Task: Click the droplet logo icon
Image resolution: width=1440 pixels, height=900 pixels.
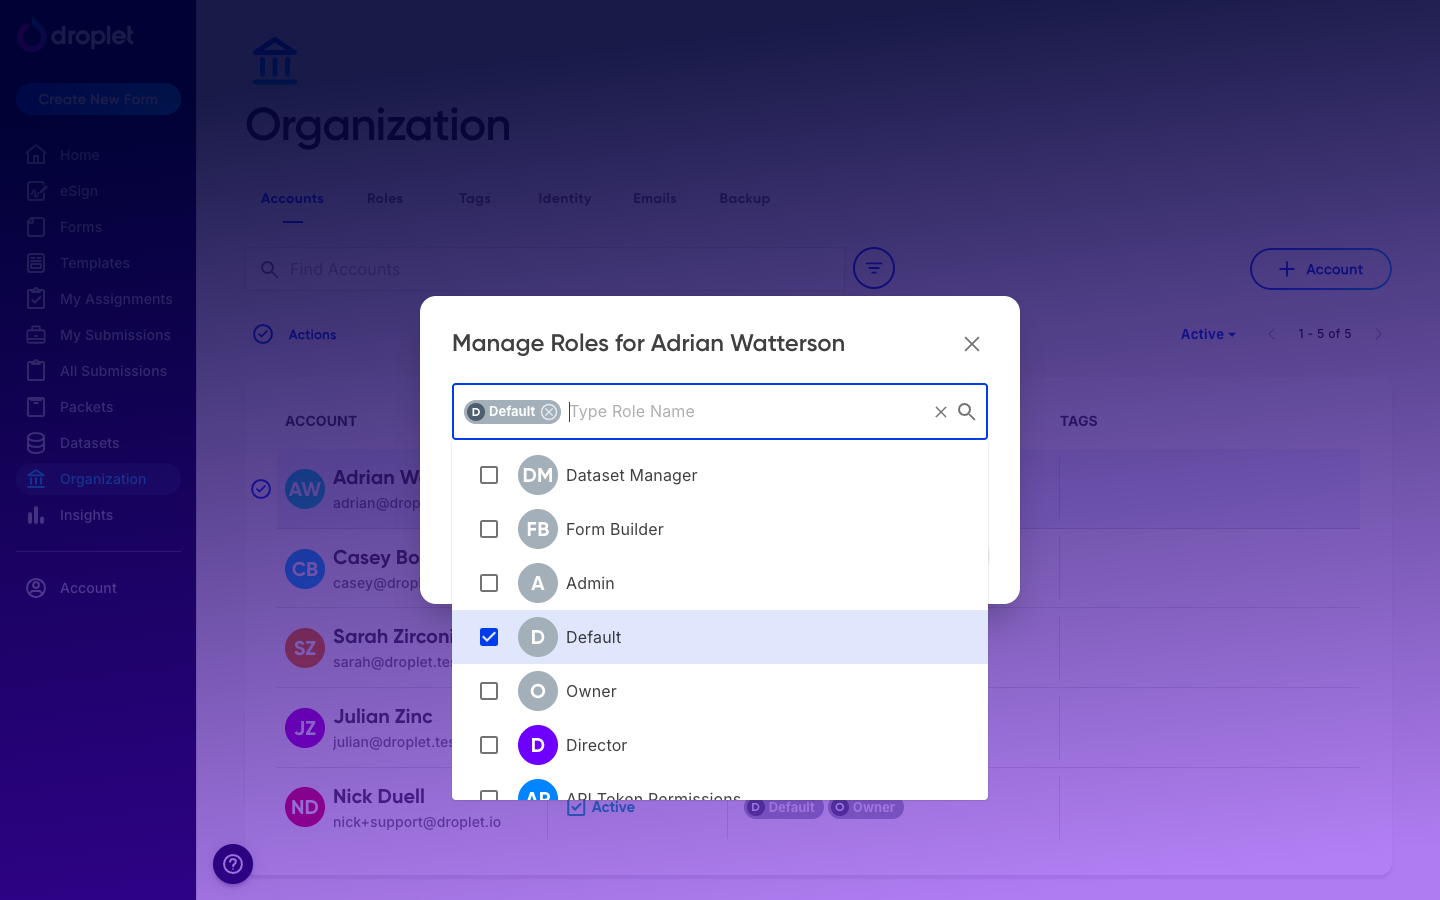Action: coord(31,35)
